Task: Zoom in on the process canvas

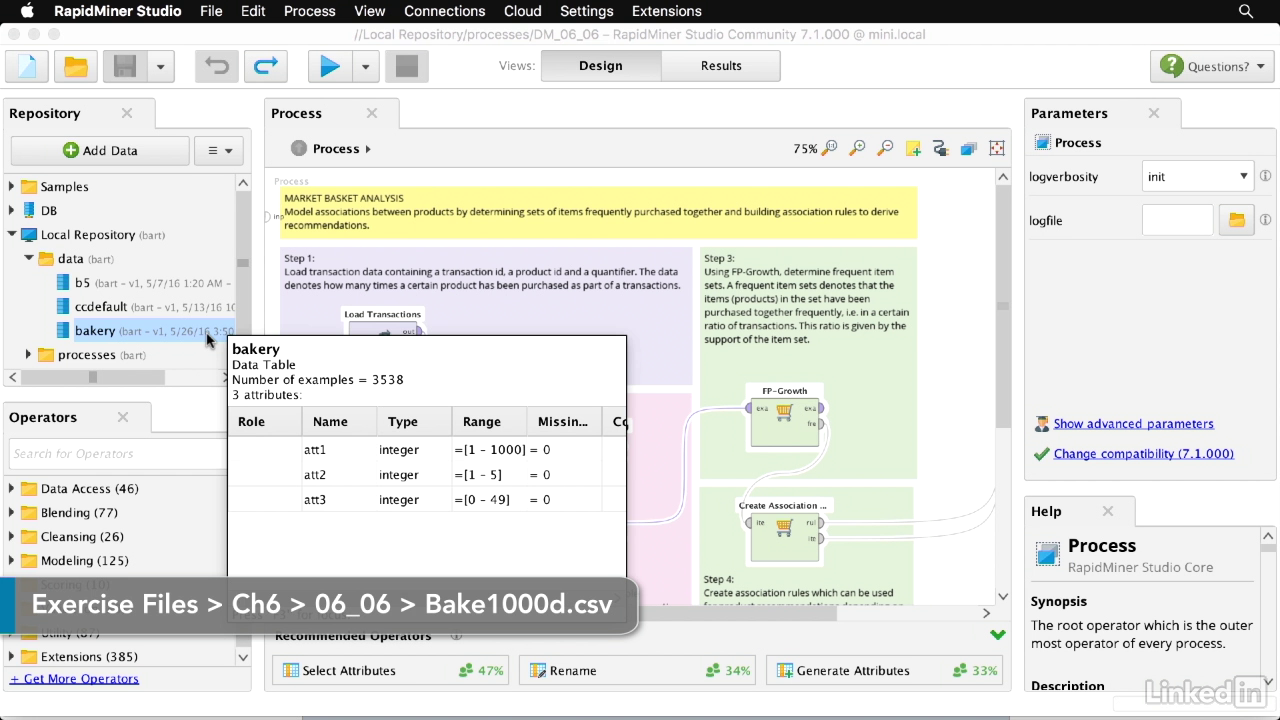Action: [857, 149]
